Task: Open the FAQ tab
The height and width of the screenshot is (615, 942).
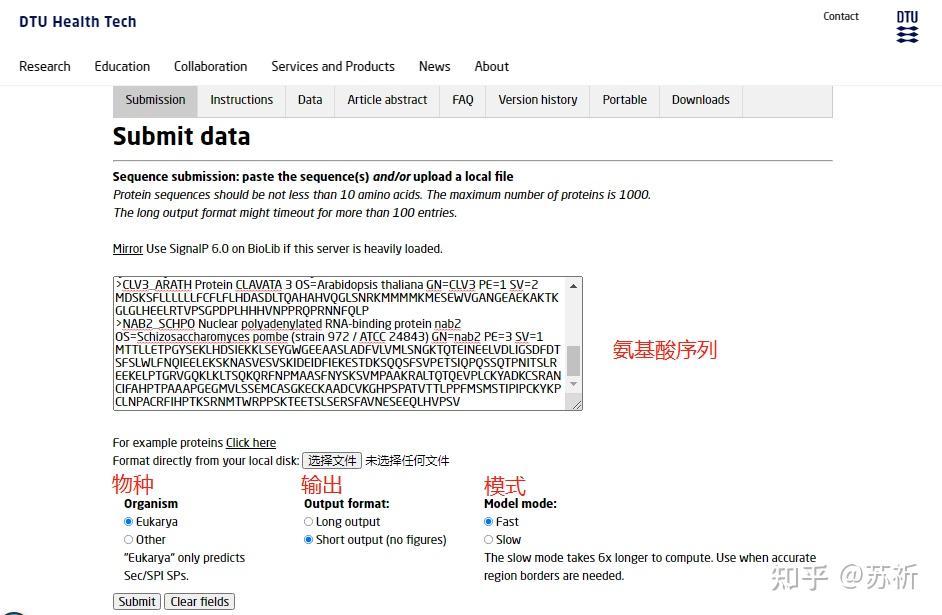Action: pos(462,100)
